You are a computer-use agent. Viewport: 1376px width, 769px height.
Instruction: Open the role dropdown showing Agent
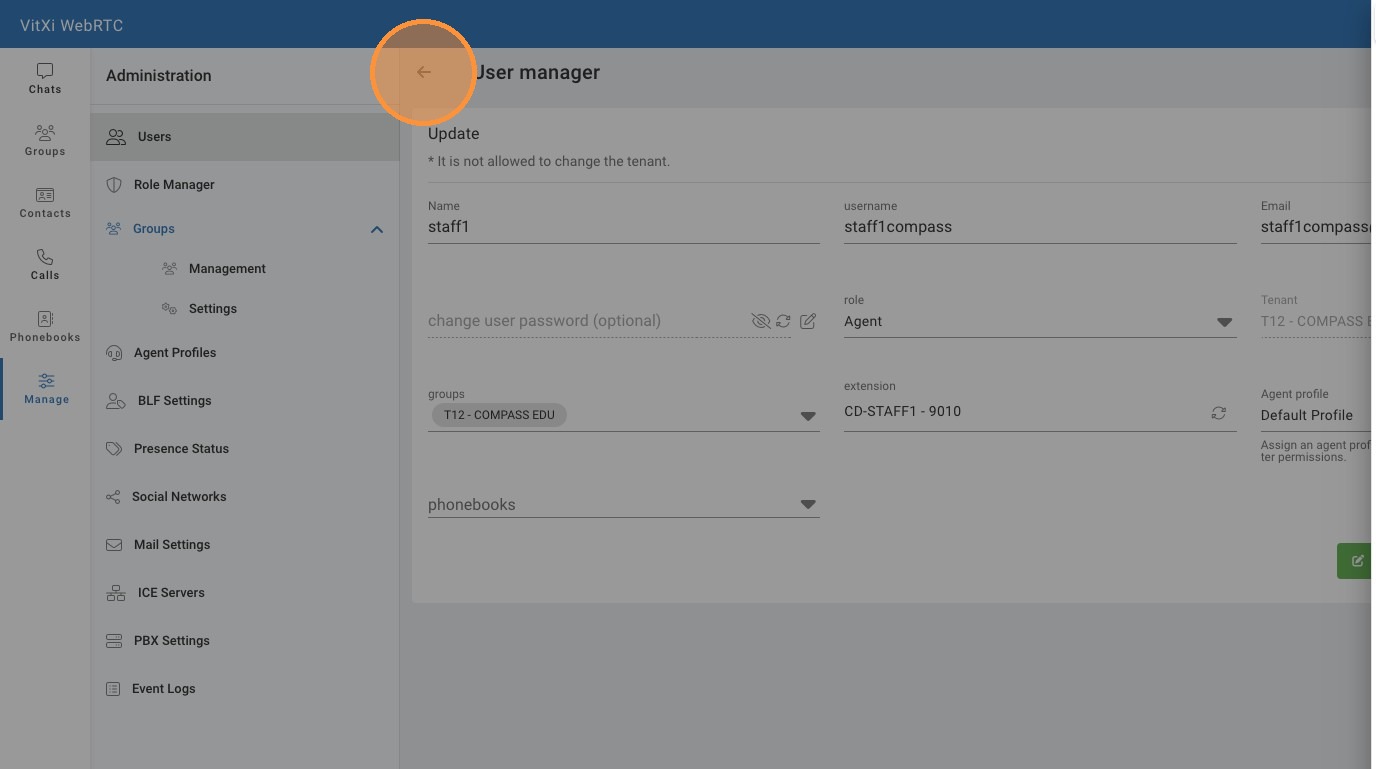(x=1224, y=322)
